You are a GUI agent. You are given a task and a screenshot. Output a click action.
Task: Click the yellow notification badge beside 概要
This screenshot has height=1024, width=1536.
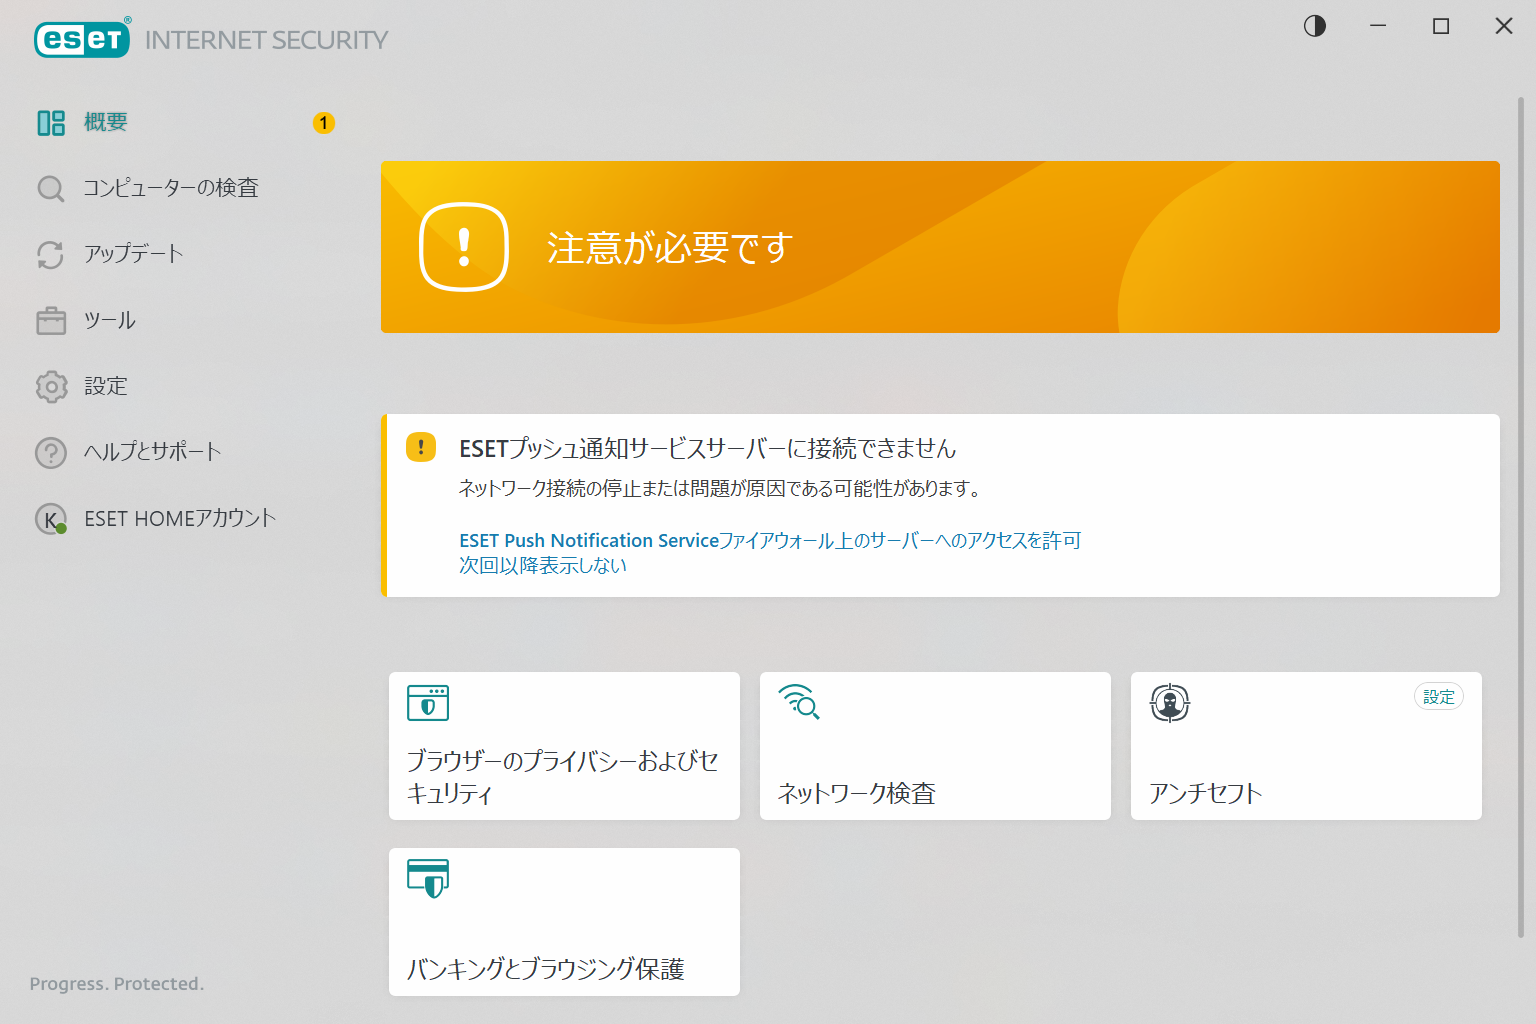[324, 123]
